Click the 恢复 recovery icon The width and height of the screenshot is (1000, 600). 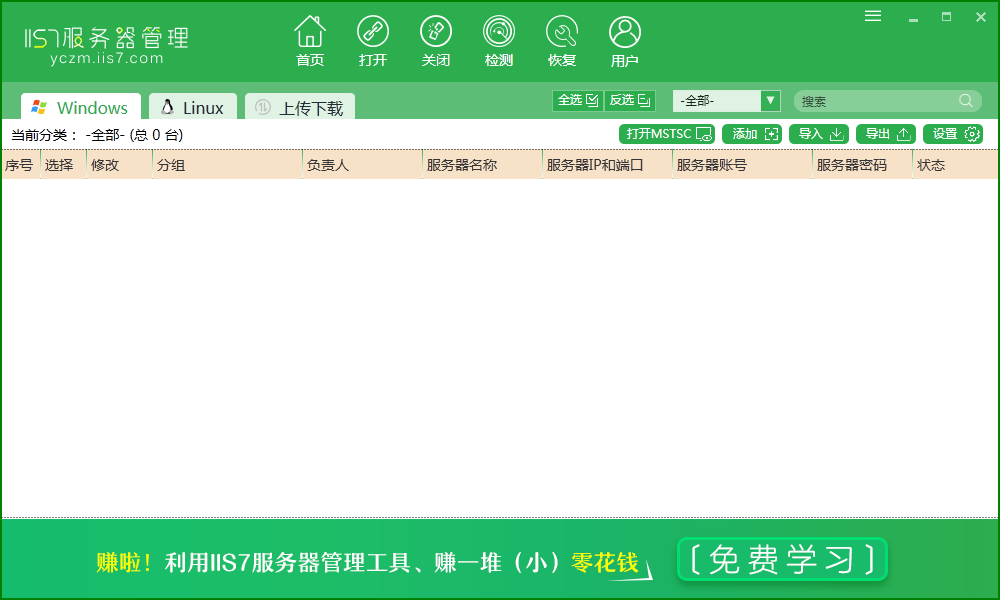point(562,40)
